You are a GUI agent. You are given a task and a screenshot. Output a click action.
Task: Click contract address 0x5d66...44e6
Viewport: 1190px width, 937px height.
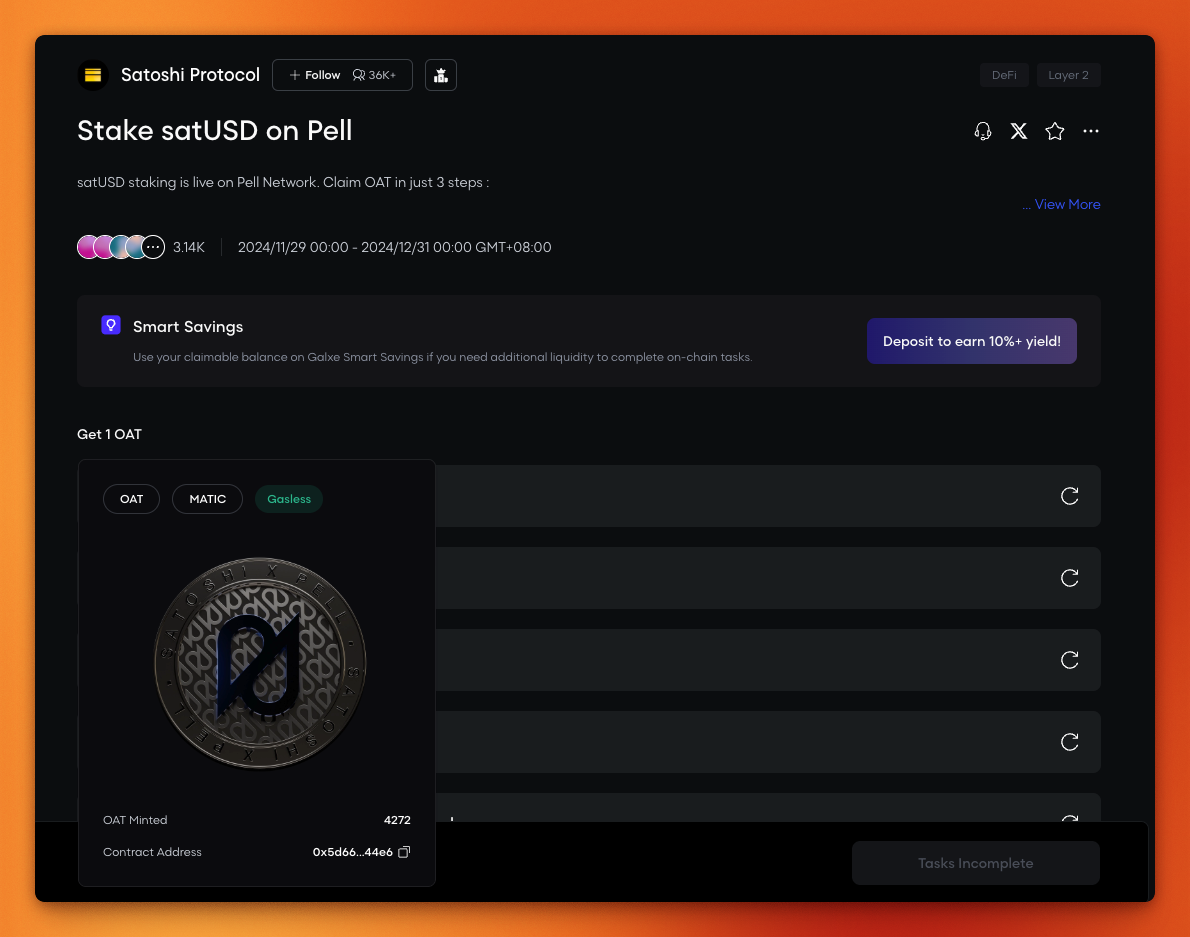353,852
